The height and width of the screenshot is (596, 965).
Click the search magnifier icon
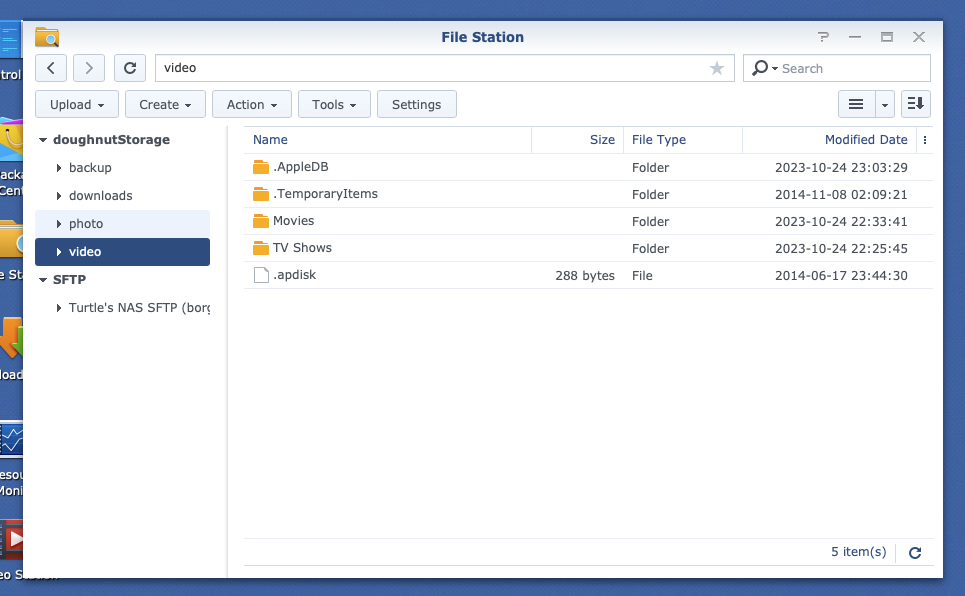coord(760,68)
